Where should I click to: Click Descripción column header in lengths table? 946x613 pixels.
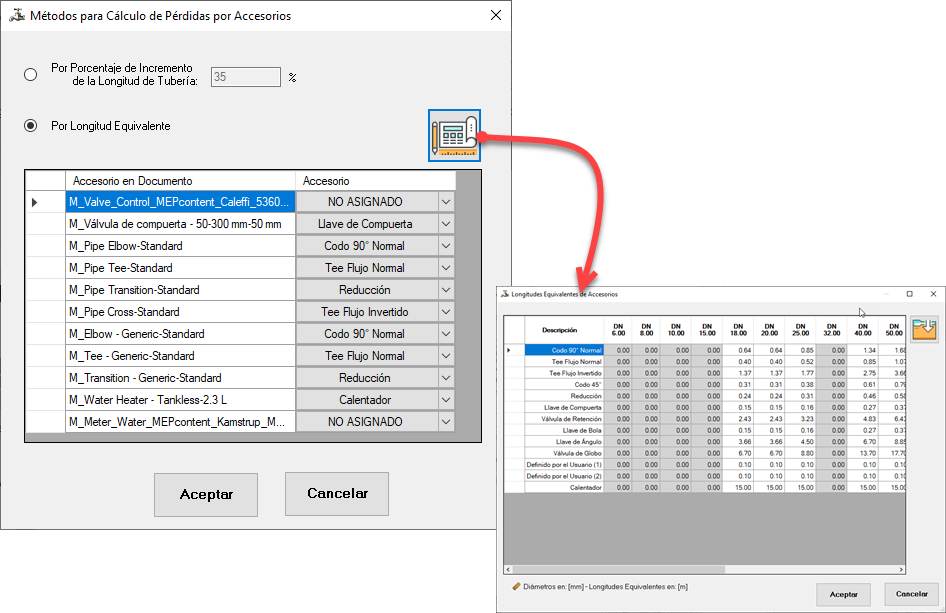pos(563,330)
